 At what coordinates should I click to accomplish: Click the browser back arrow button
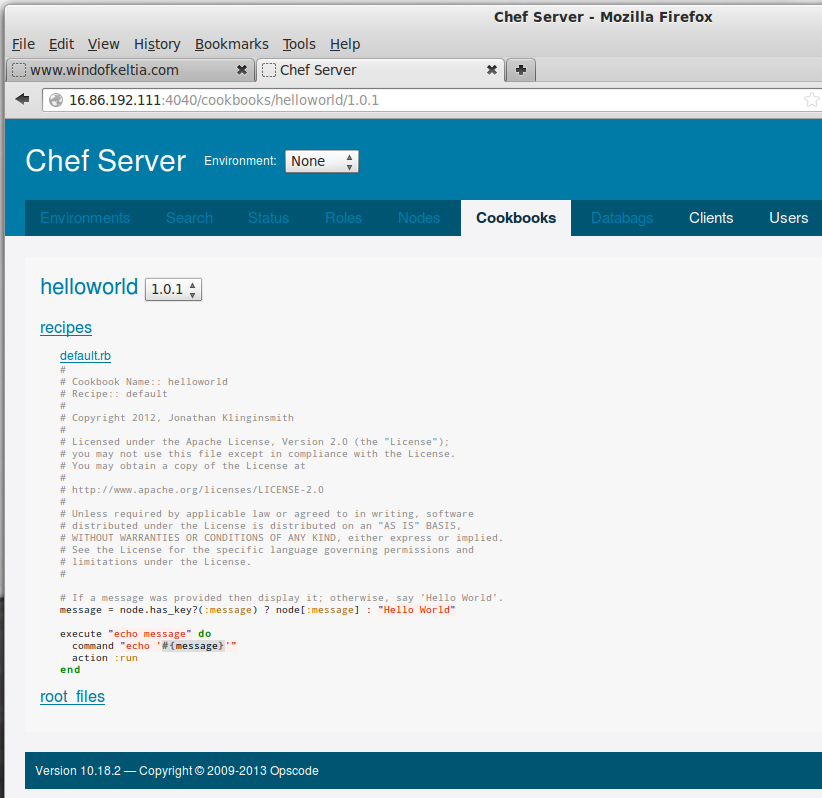[x=23, y=99]
